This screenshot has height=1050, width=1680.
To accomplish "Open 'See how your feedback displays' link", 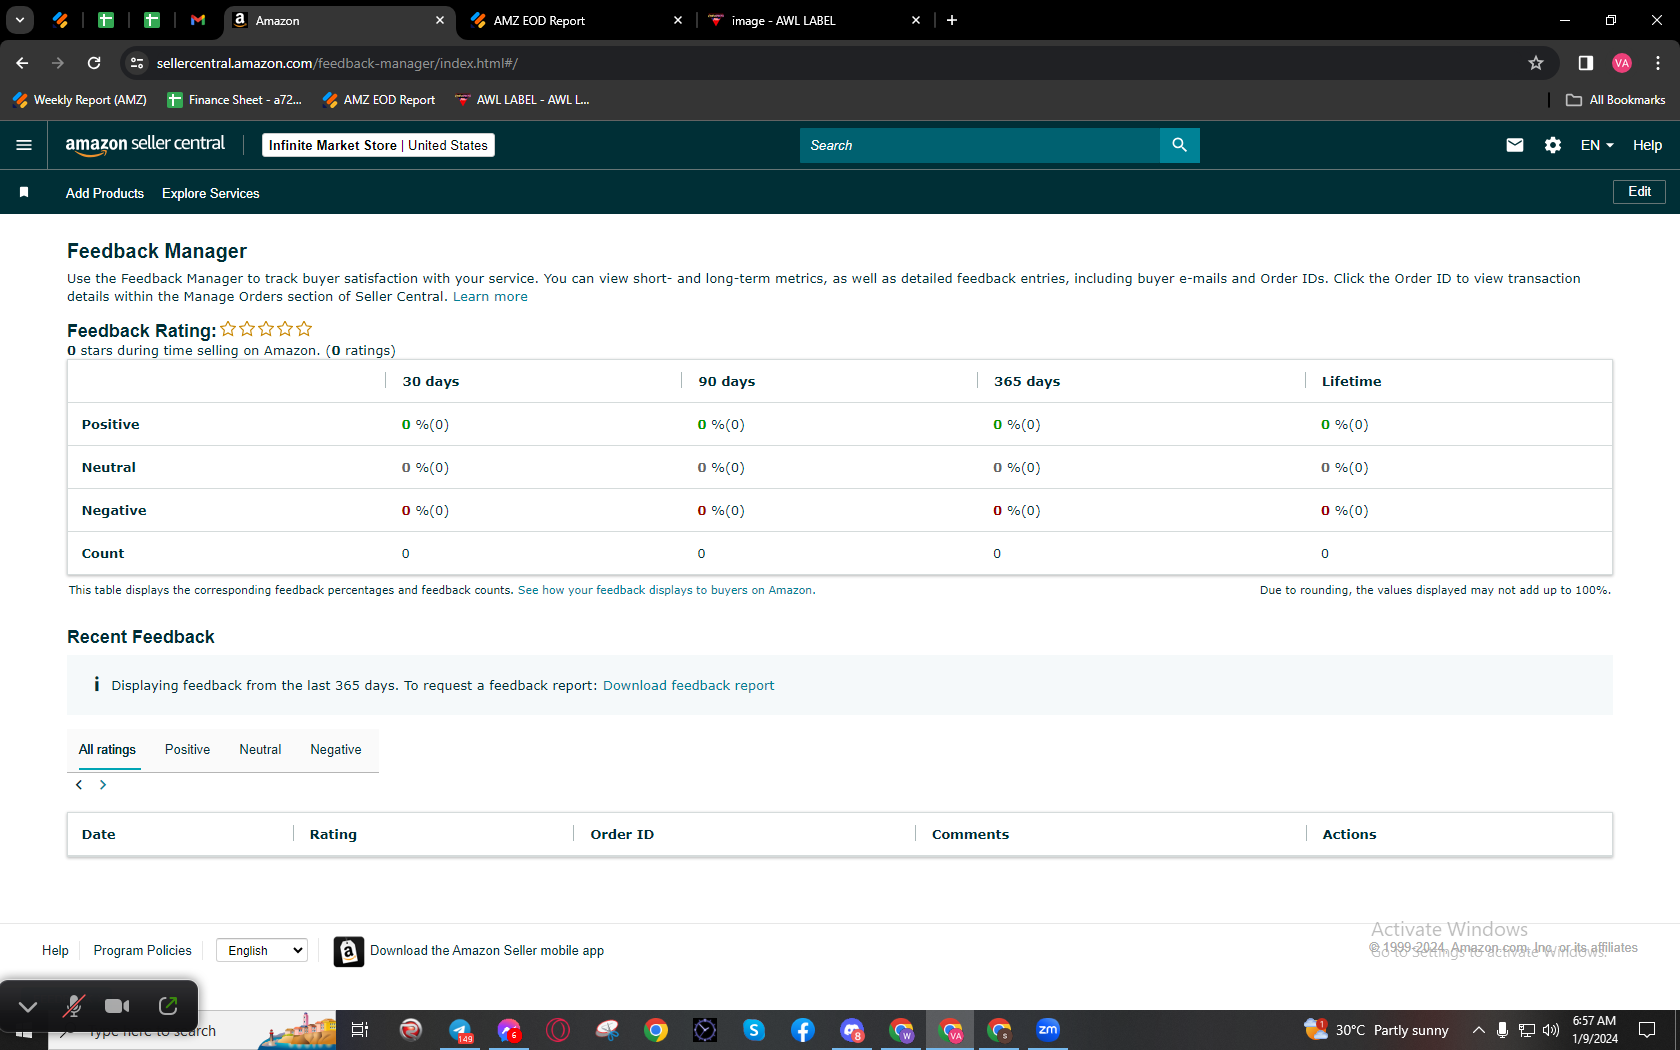I will [x=665, y=590].
